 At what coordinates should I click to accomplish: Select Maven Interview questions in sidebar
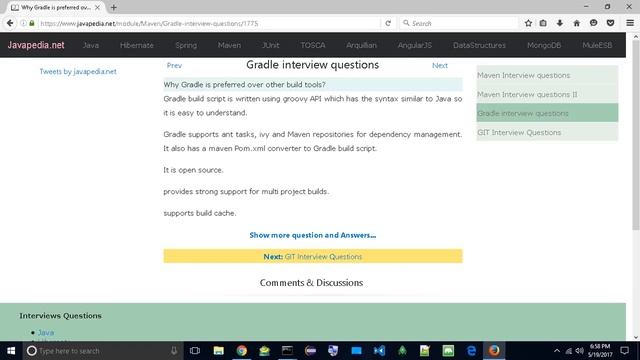coord(547,75)
